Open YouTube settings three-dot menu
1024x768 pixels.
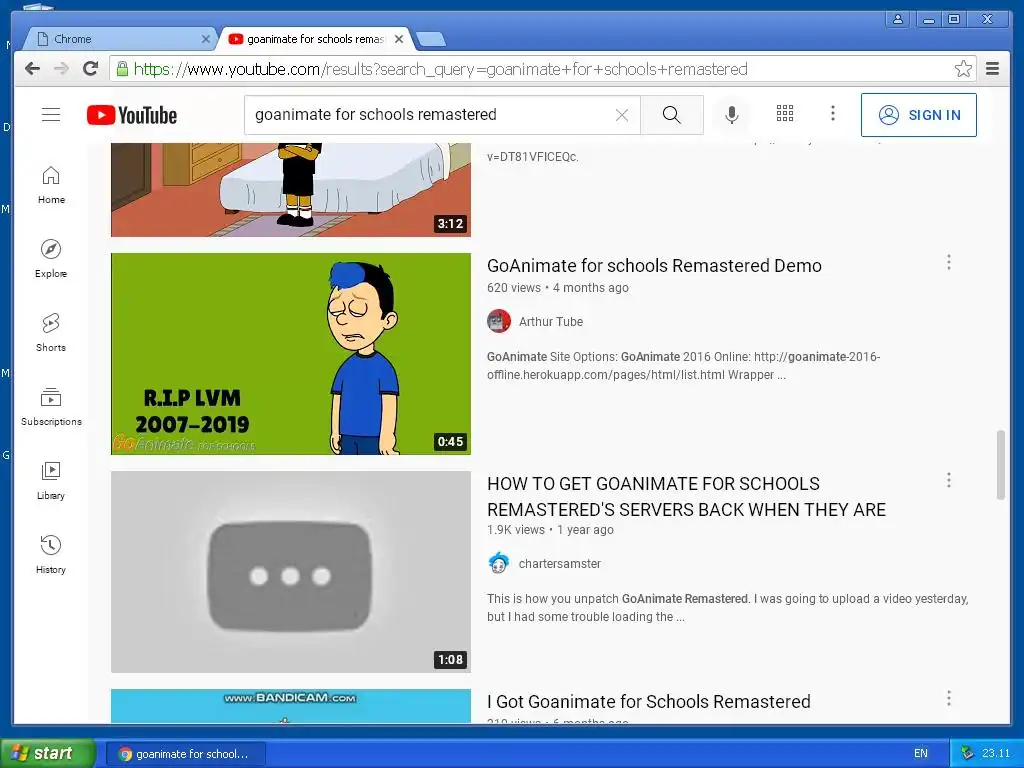(833, 114)
